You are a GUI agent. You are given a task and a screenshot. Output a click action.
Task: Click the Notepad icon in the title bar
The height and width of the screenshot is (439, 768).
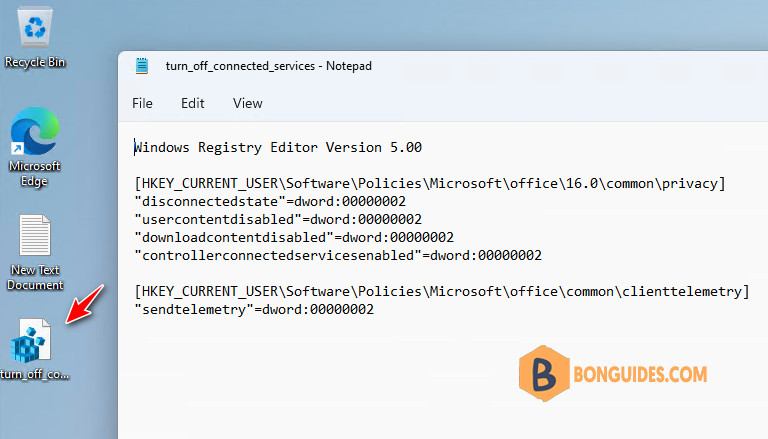[142, 66]
